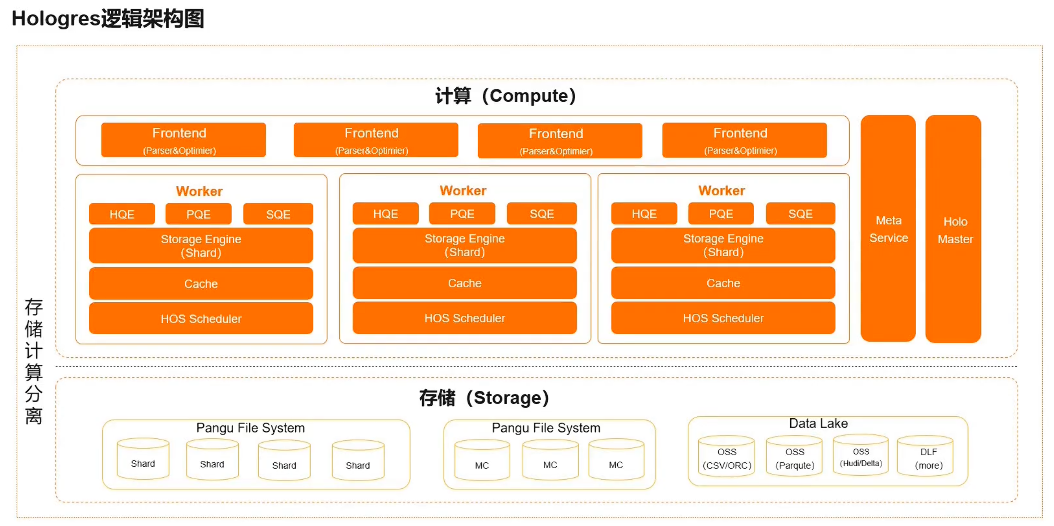Viewport: 1054px width, 526px height.
Task: Select SQE in the middle Worker
Action: pos(542,214)
